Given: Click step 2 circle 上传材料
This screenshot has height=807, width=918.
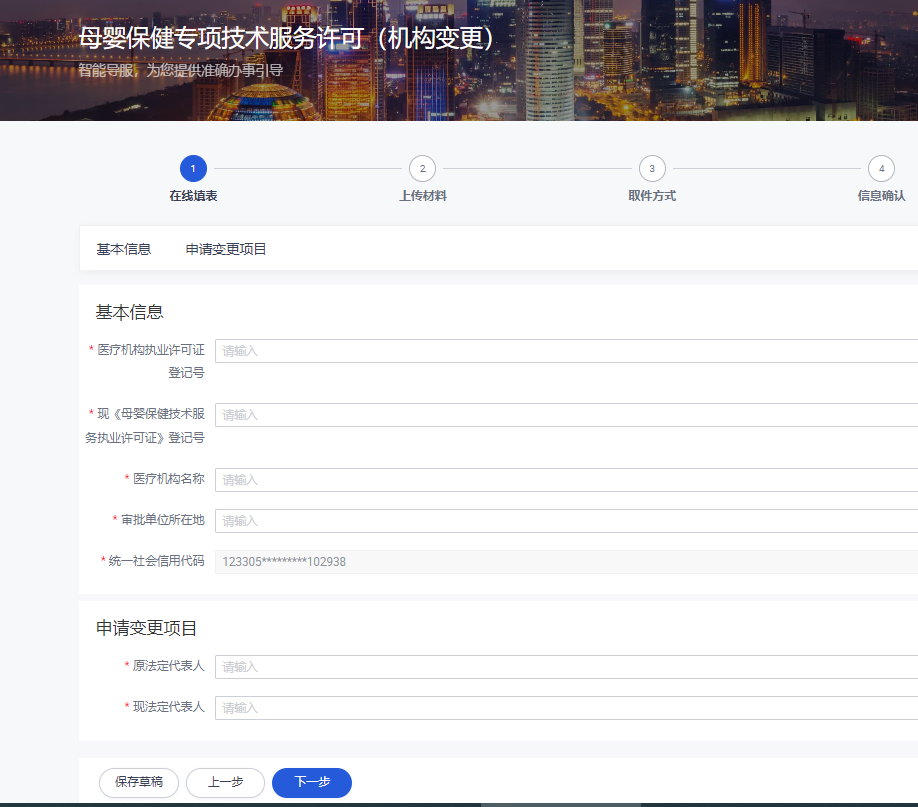Looking at the screenshot, I should [x=423, y=169].
